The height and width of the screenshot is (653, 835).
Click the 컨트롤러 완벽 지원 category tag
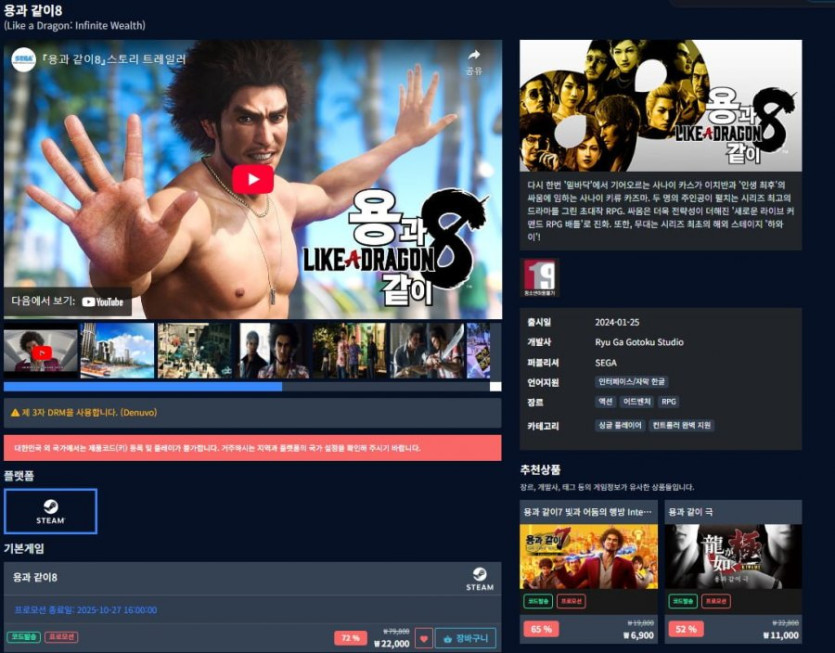click(x=684, y=426)
